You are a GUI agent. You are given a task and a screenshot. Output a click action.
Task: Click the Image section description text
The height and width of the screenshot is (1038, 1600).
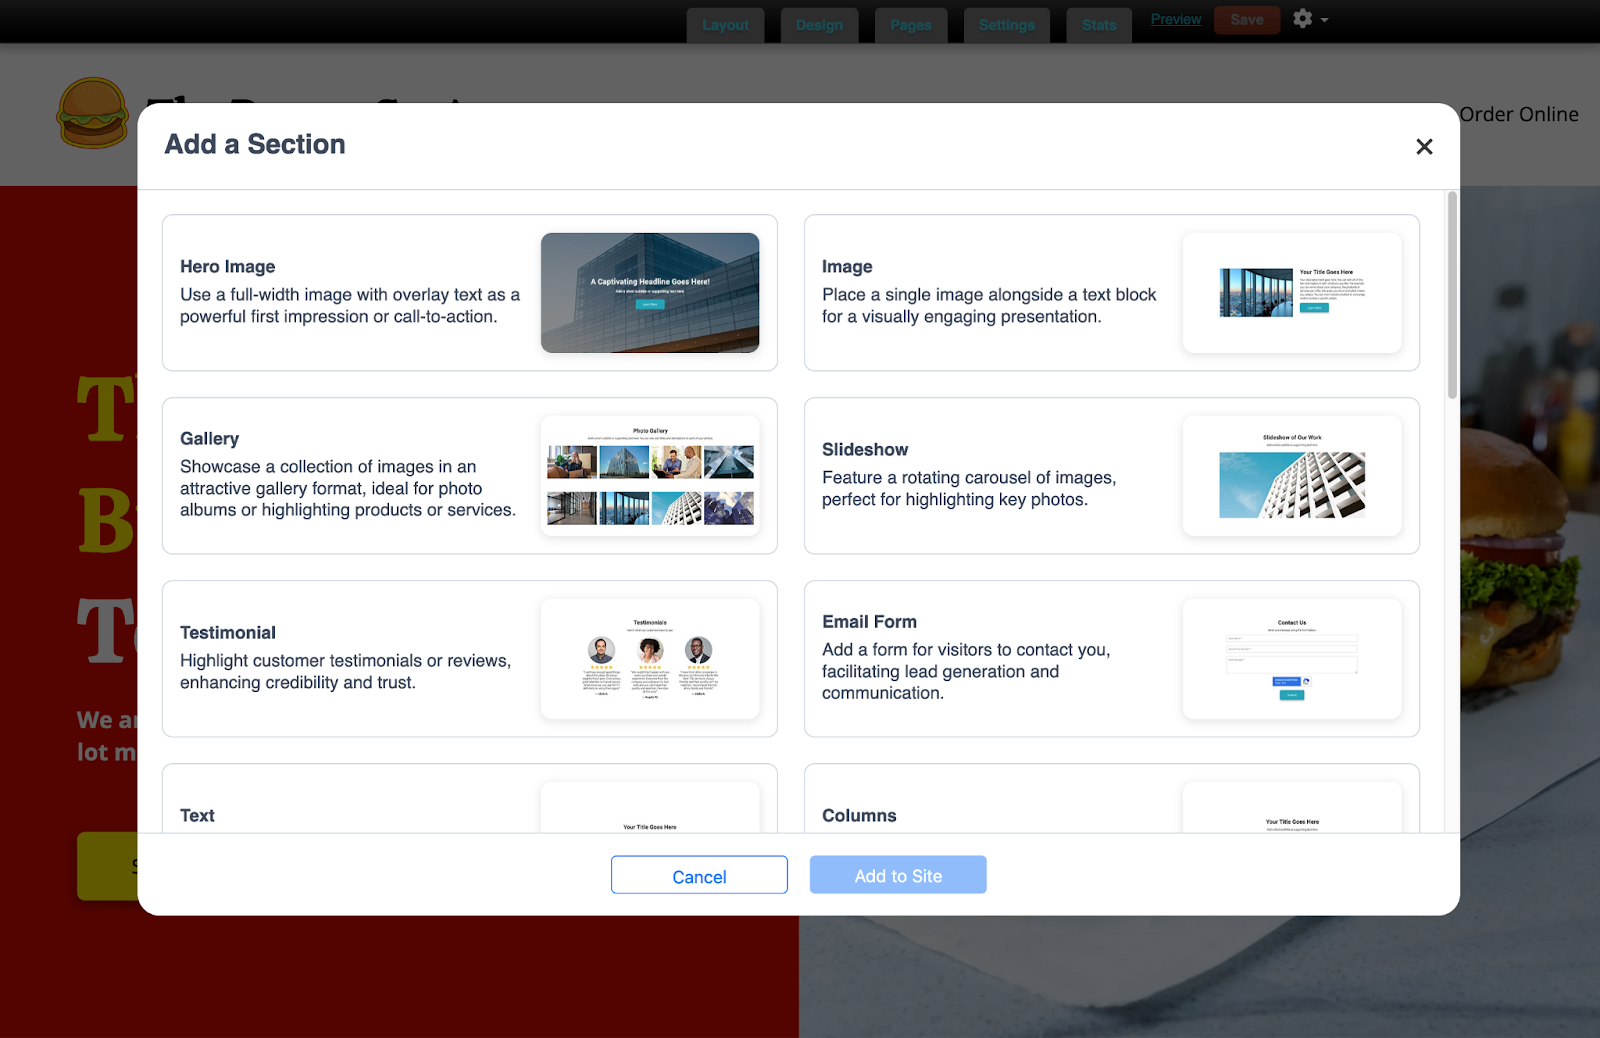pos(989,306)
